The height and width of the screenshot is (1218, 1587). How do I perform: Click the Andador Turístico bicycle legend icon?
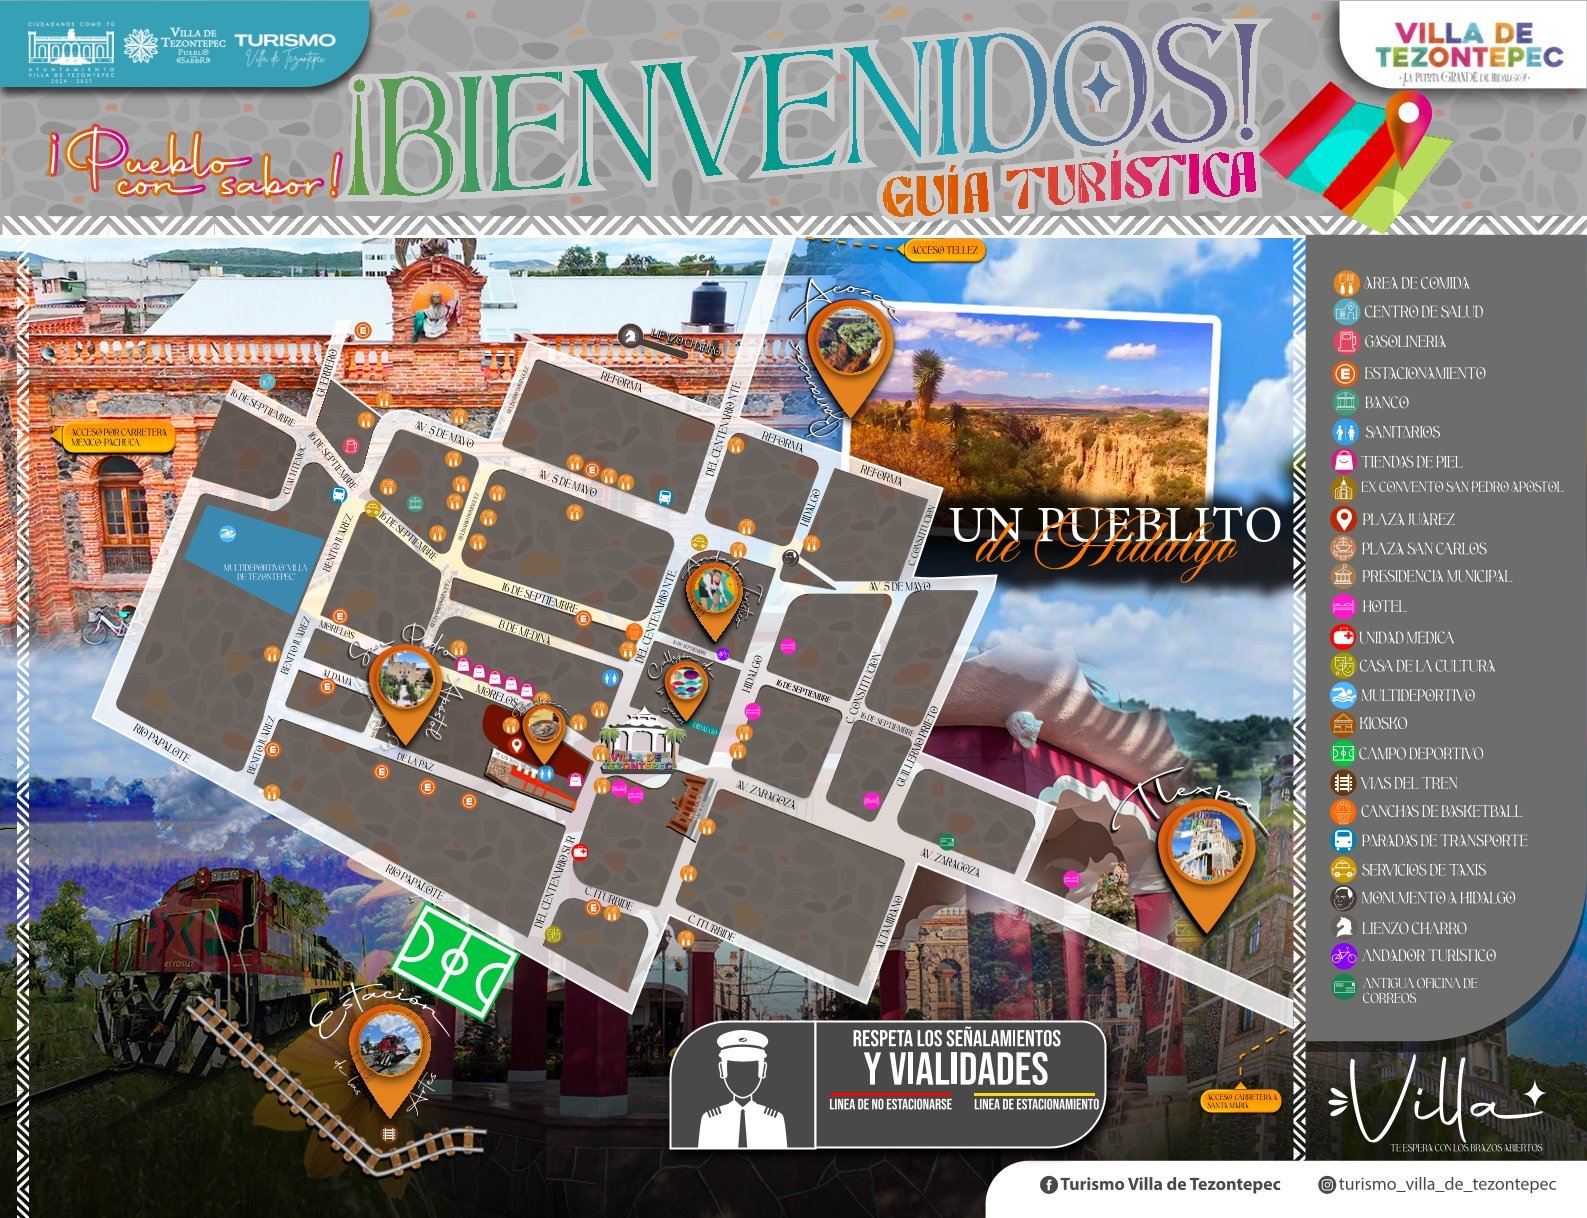(x=1343, y=956)
